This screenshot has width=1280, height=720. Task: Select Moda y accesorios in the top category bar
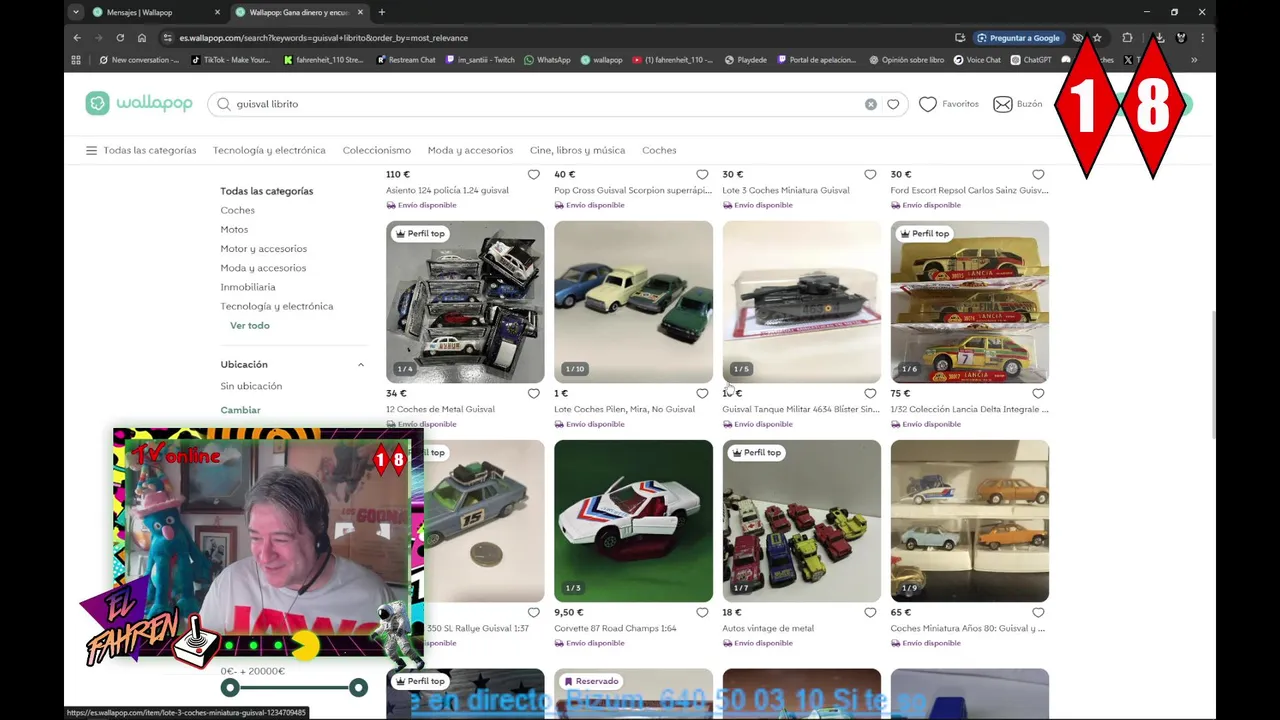pos(470,151)
